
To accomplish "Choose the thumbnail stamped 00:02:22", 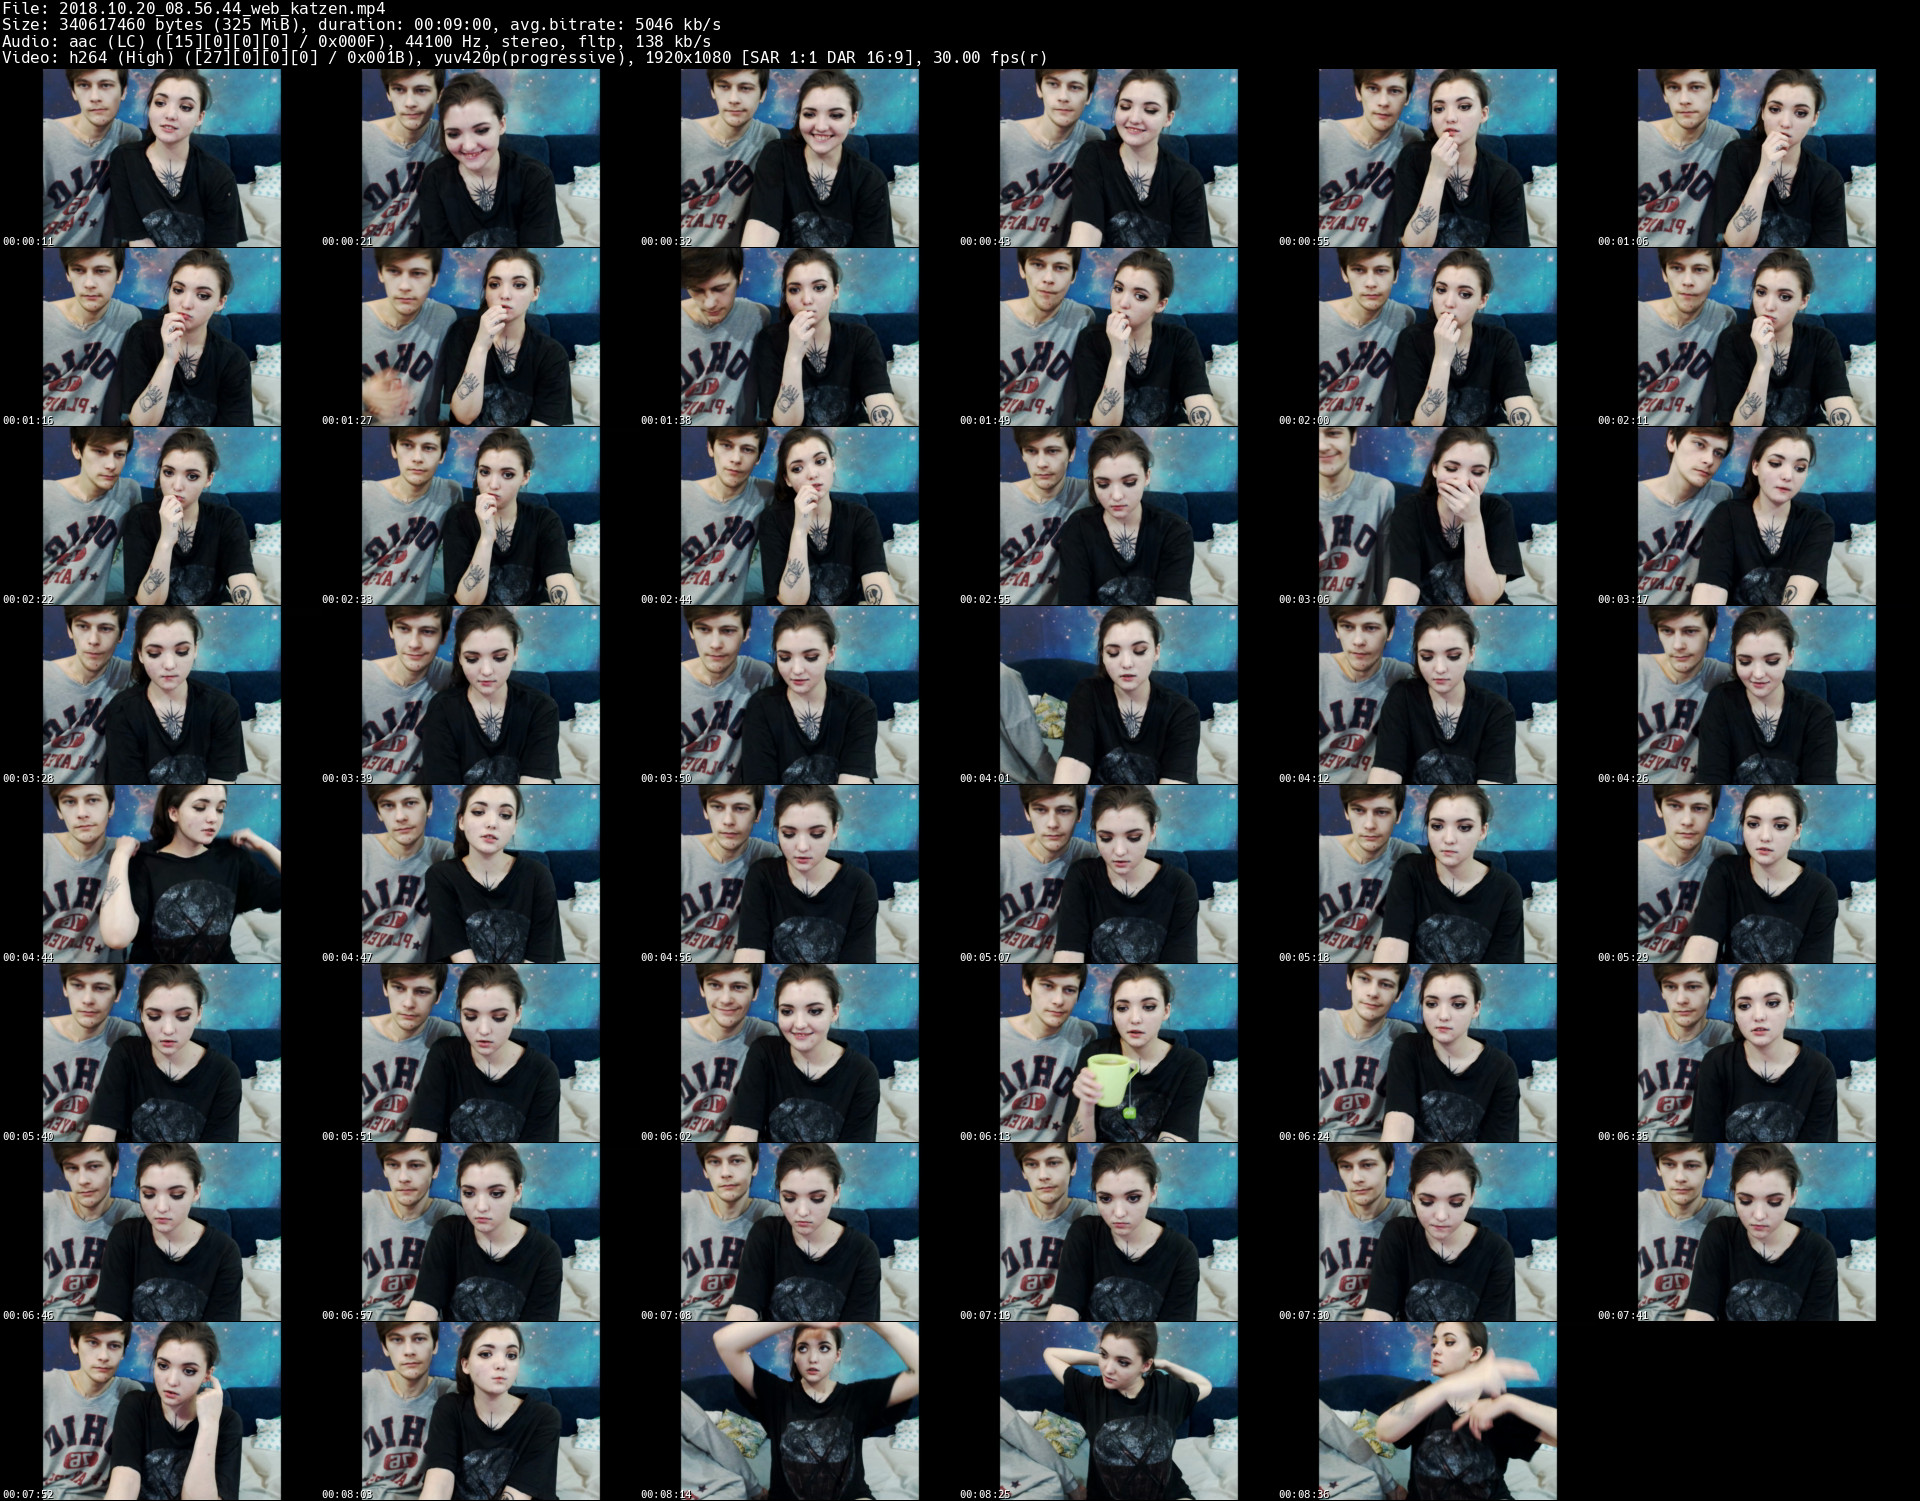I will [x=162, y=516].
